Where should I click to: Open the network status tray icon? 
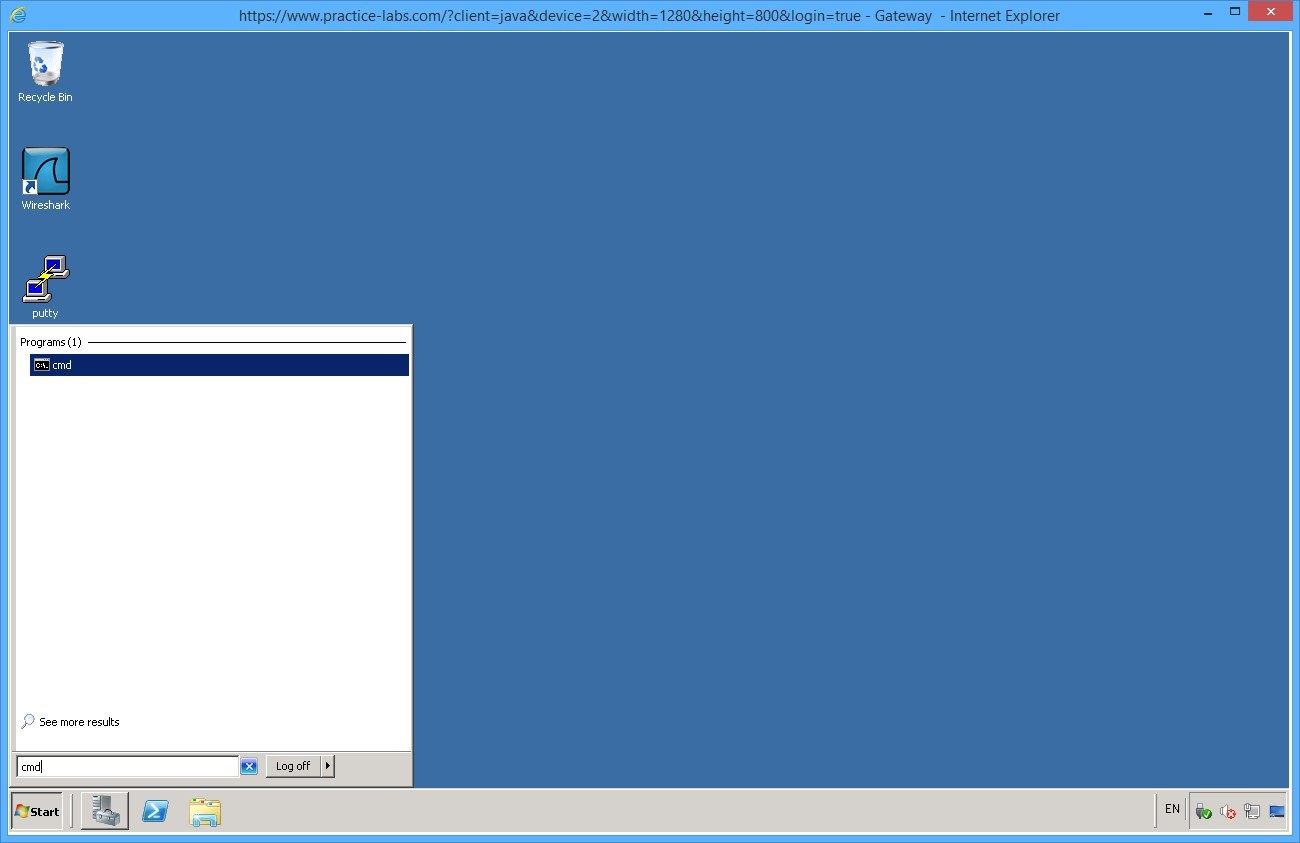click(x=1251, y=810)
